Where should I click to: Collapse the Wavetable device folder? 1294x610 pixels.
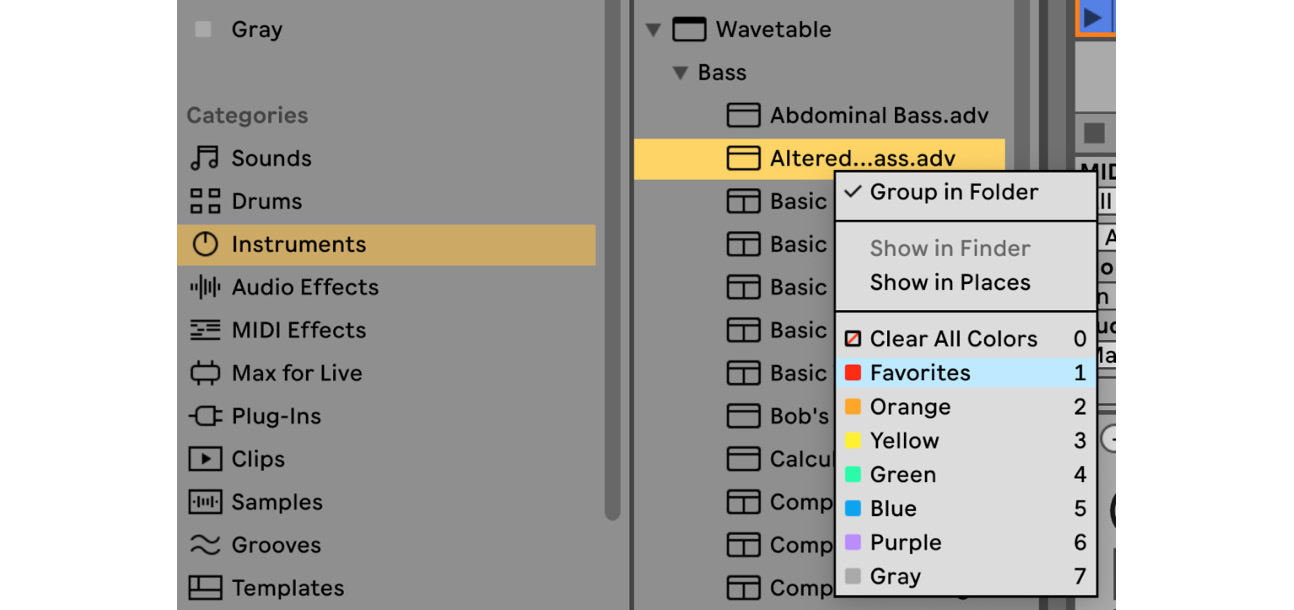pos(653,30)
